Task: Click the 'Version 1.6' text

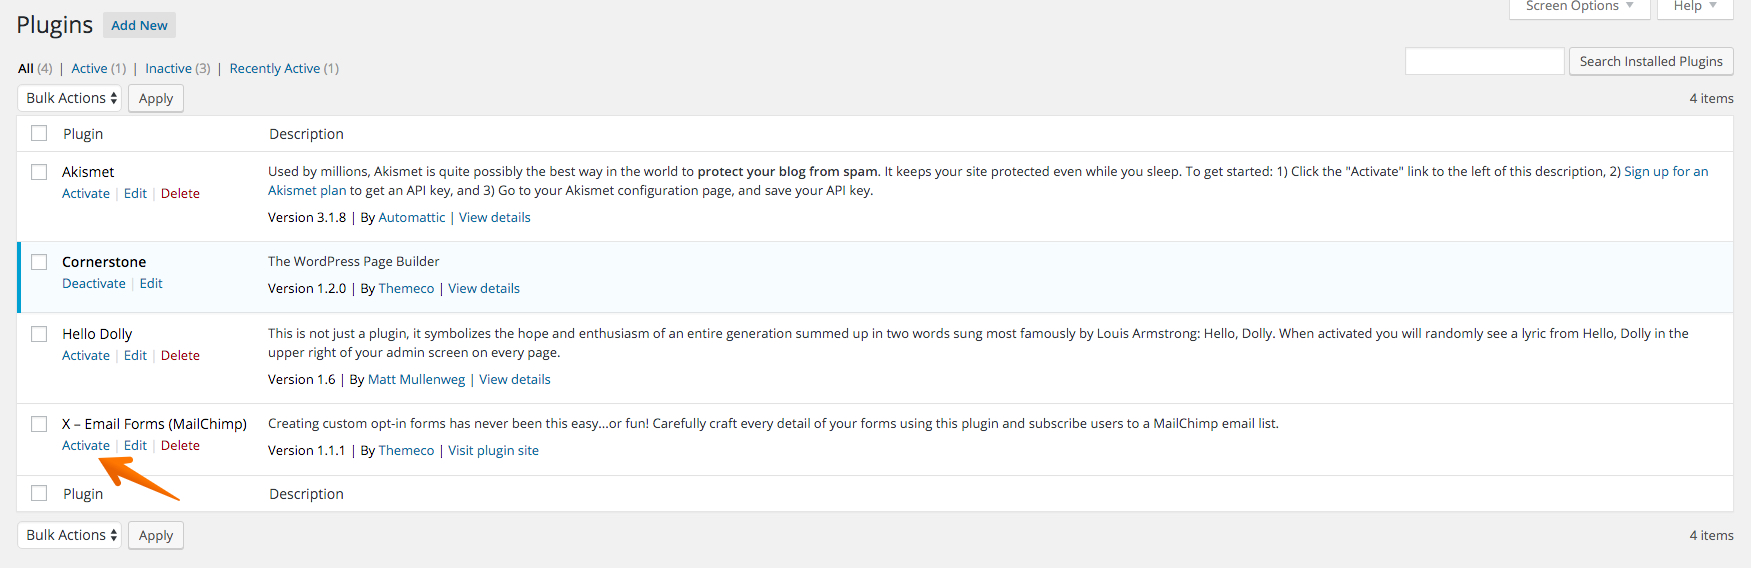Action: [302, 379]
